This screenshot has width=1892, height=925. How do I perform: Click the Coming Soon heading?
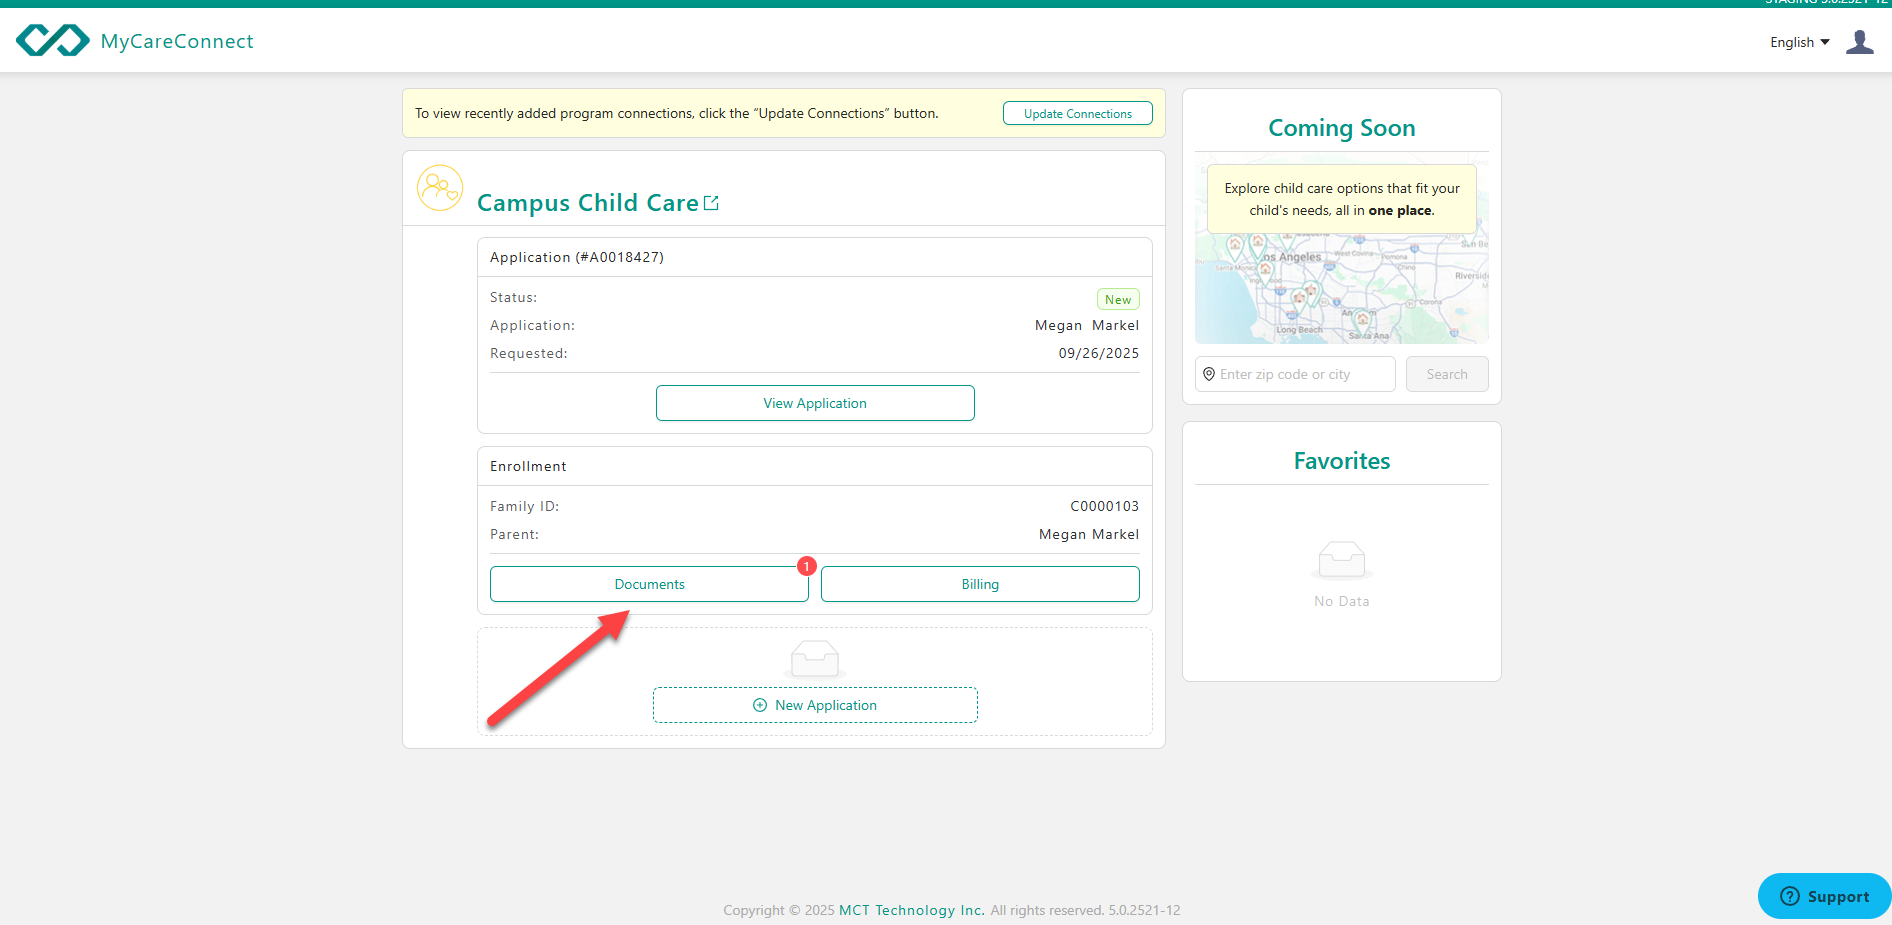click(1341, 128)
